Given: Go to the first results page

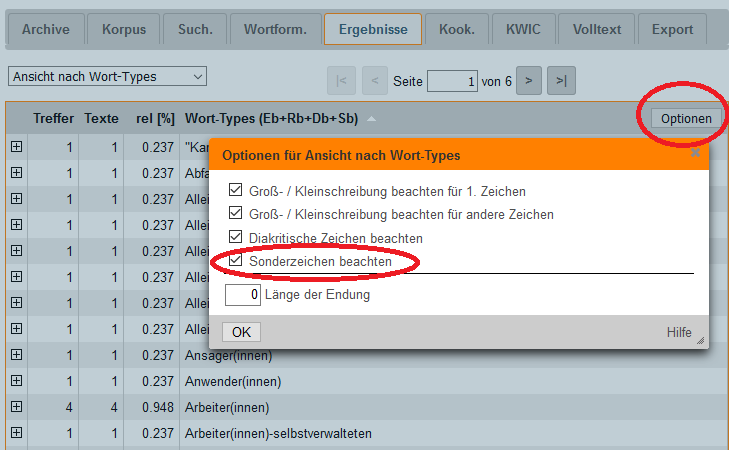Looking at the screenshot, I should [341, 81].
